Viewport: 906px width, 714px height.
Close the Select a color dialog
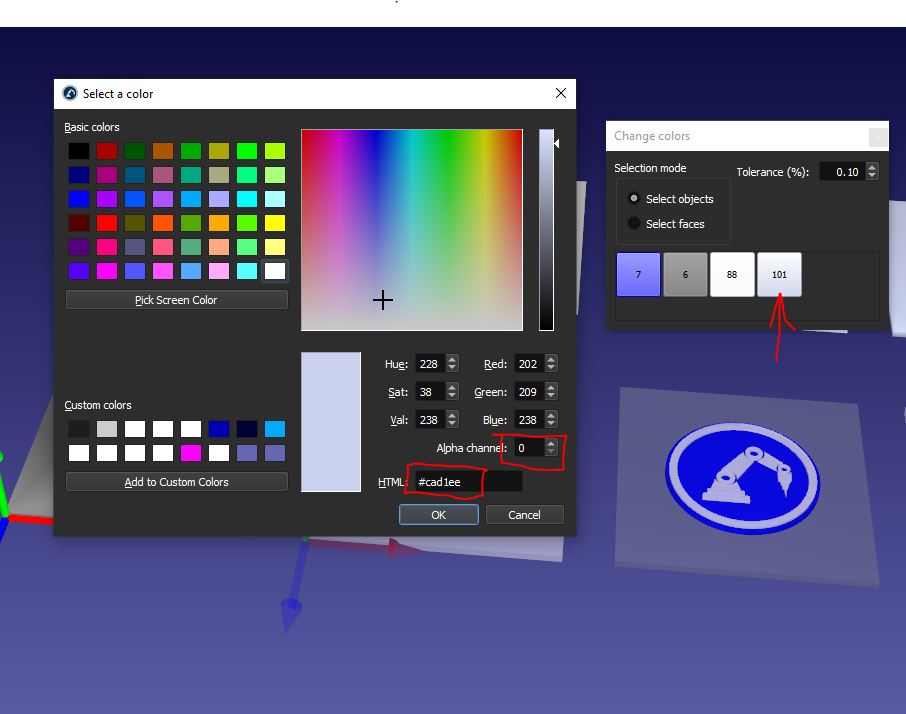click(560, 94)
